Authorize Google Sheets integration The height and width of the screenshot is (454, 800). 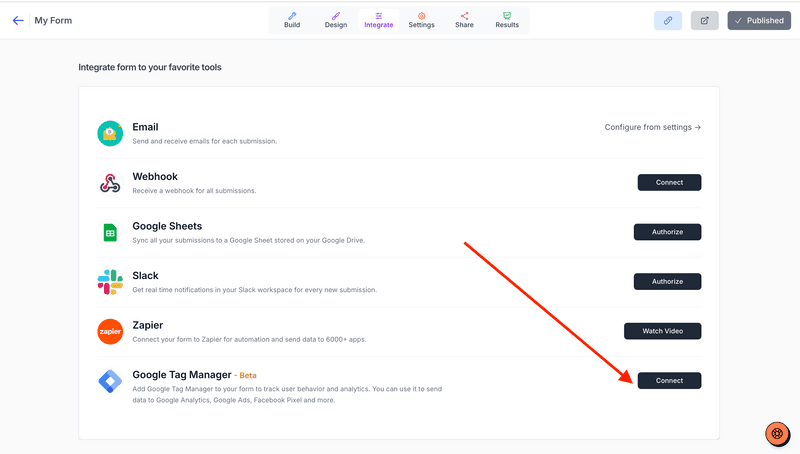click(x=667, y=232)
